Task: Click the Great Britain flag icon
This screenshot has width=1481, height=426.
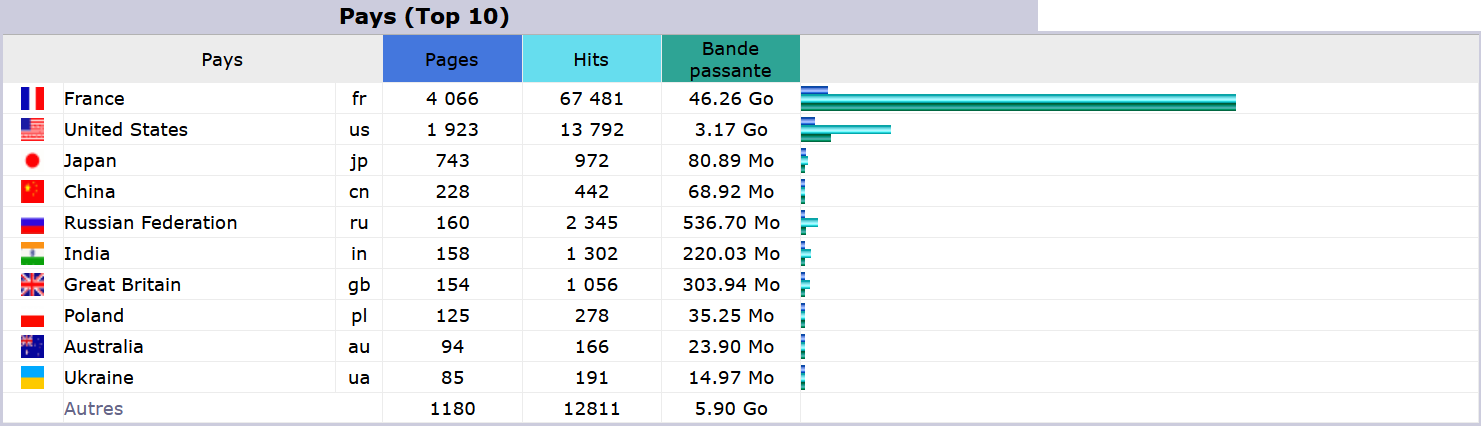Action: 32,285
